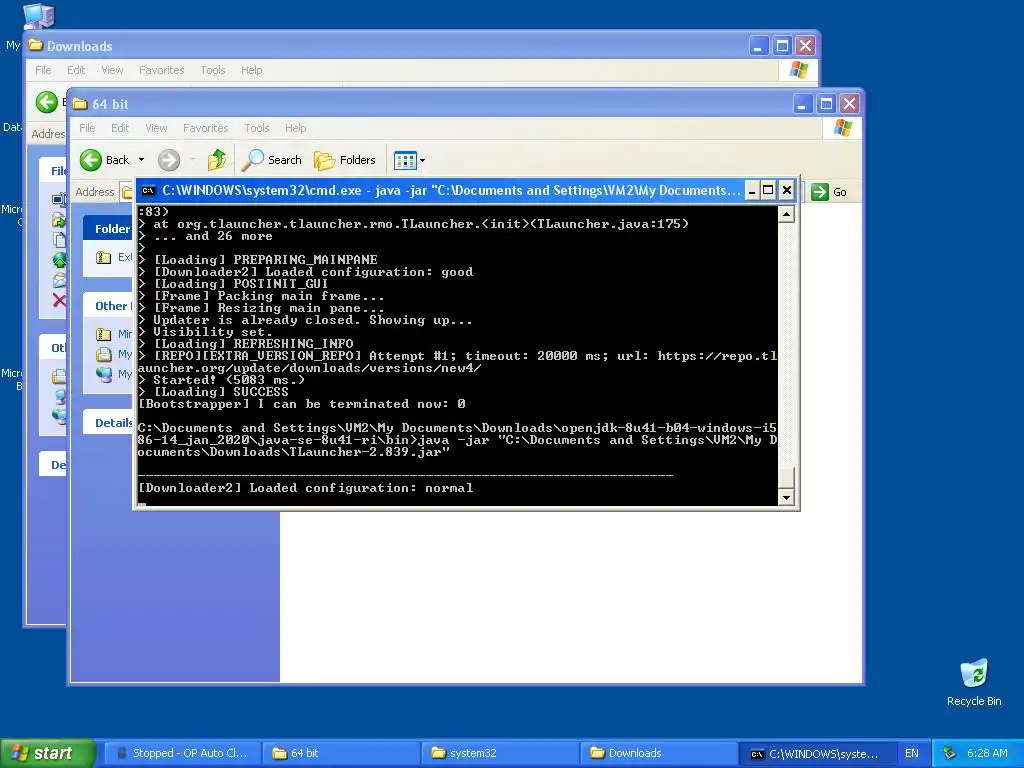1024x768 pixels.
Task: Open Tools menu in 64 bit window
Action: [257, 128]
